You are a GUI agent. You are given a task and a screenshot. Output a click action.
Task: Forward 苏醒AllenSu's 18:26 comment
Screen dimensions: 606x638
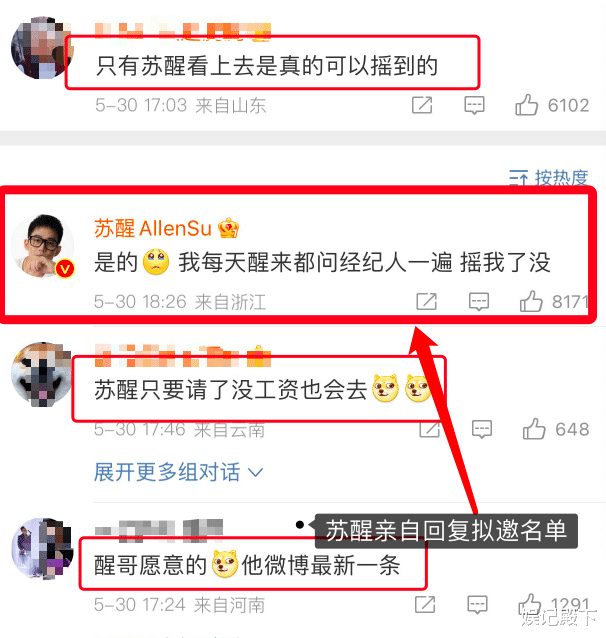[x=427, y=302]
